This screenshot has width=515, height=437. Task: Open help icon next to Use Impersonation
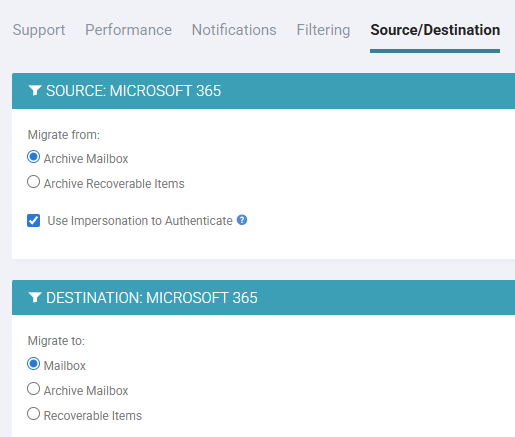coord(242,220)
